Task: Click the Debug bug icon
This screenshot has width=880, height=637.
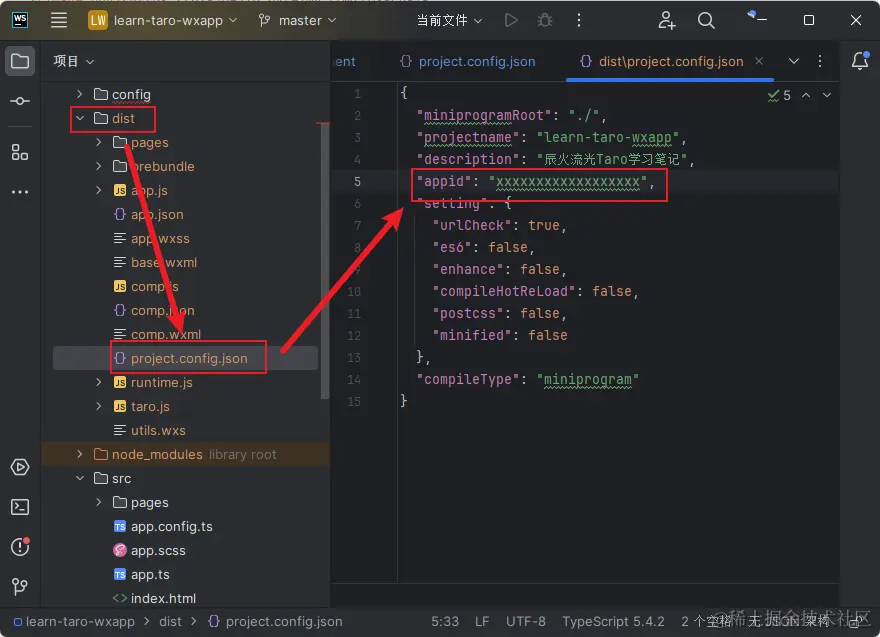Action: coord(544,21)
